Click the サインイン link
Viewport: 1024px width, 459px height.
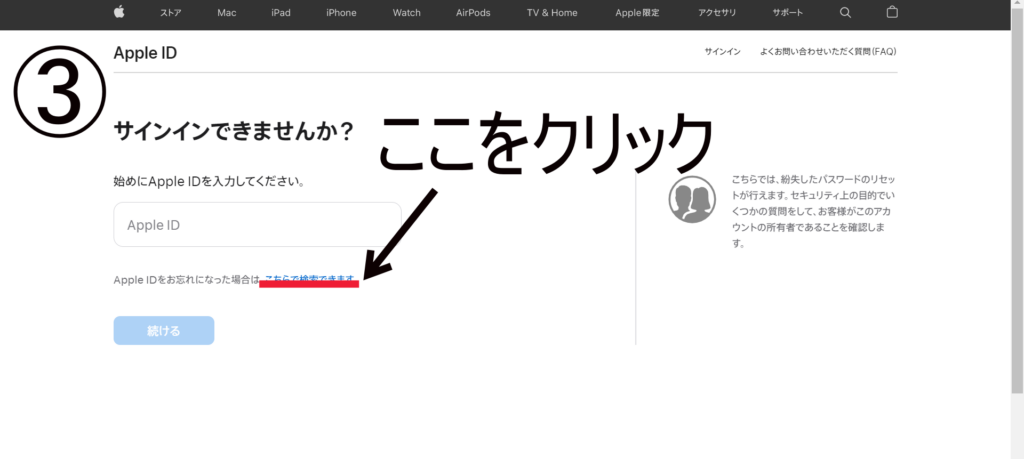[722, 52]
